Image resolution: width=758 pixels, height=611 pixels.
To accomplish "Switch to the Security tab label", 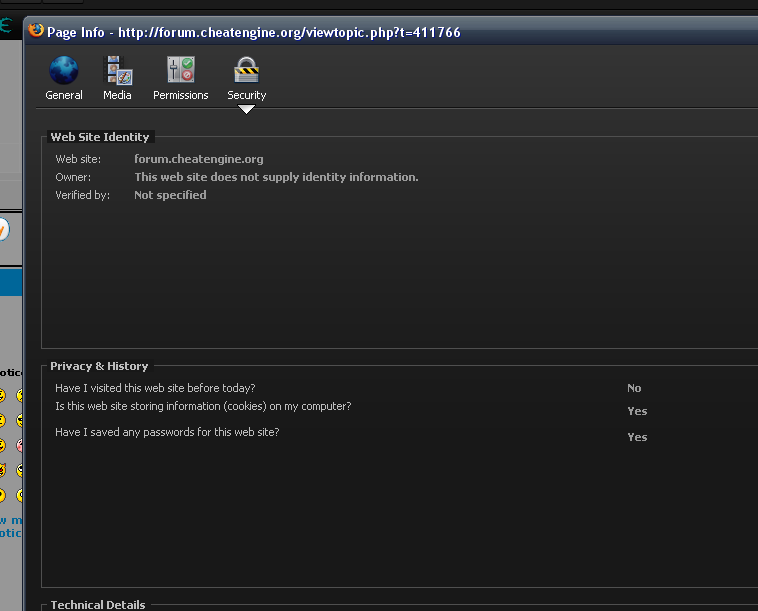I will pyautogui.click(x=247, y=95).
